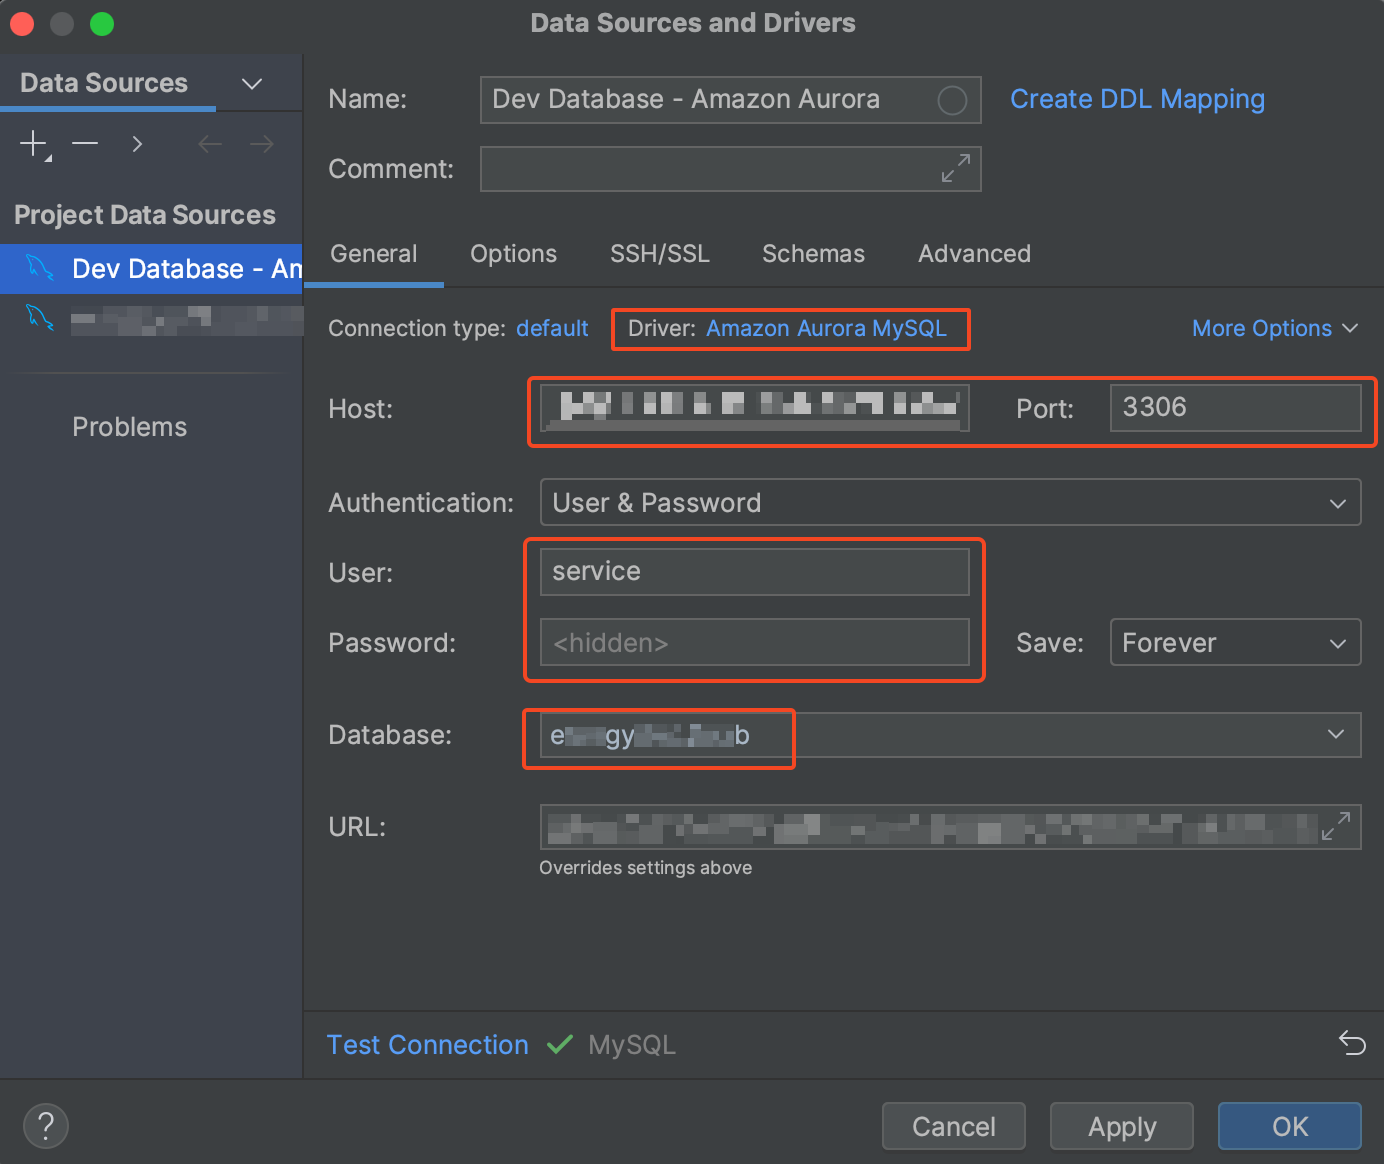Click the Project Data Sources heading
Screen dimensions: 1384x1164
[145, 215]
